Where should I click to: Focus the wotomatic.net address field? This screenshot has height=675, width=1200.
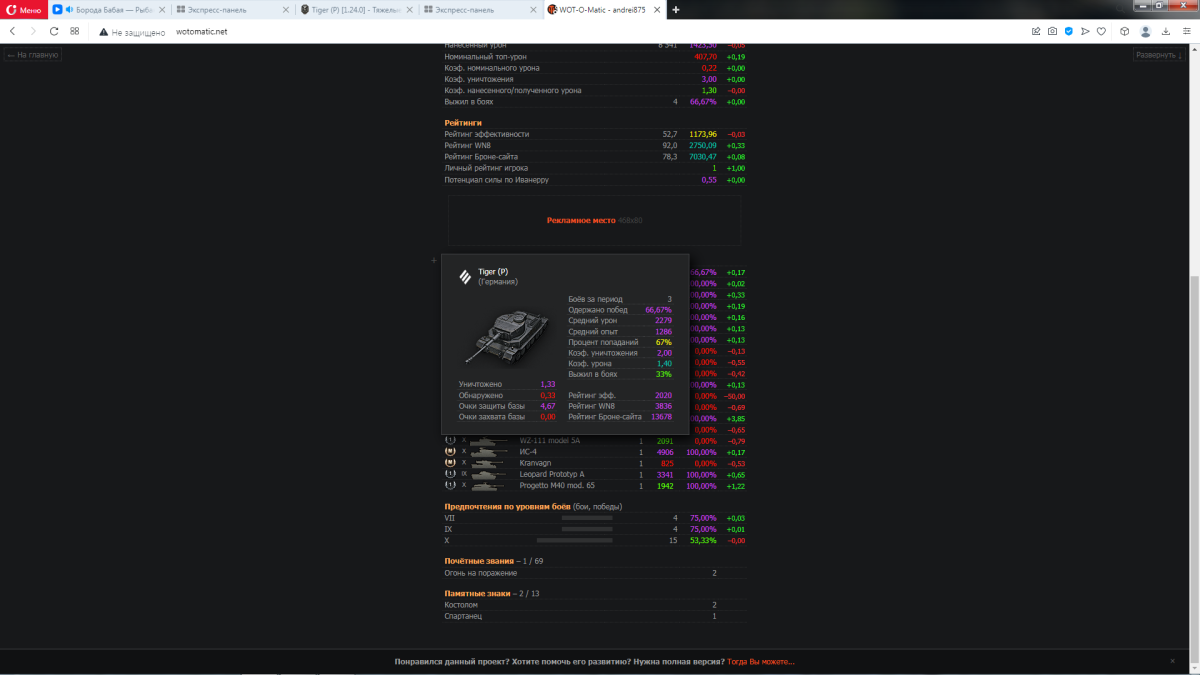(x=201, y=31)
